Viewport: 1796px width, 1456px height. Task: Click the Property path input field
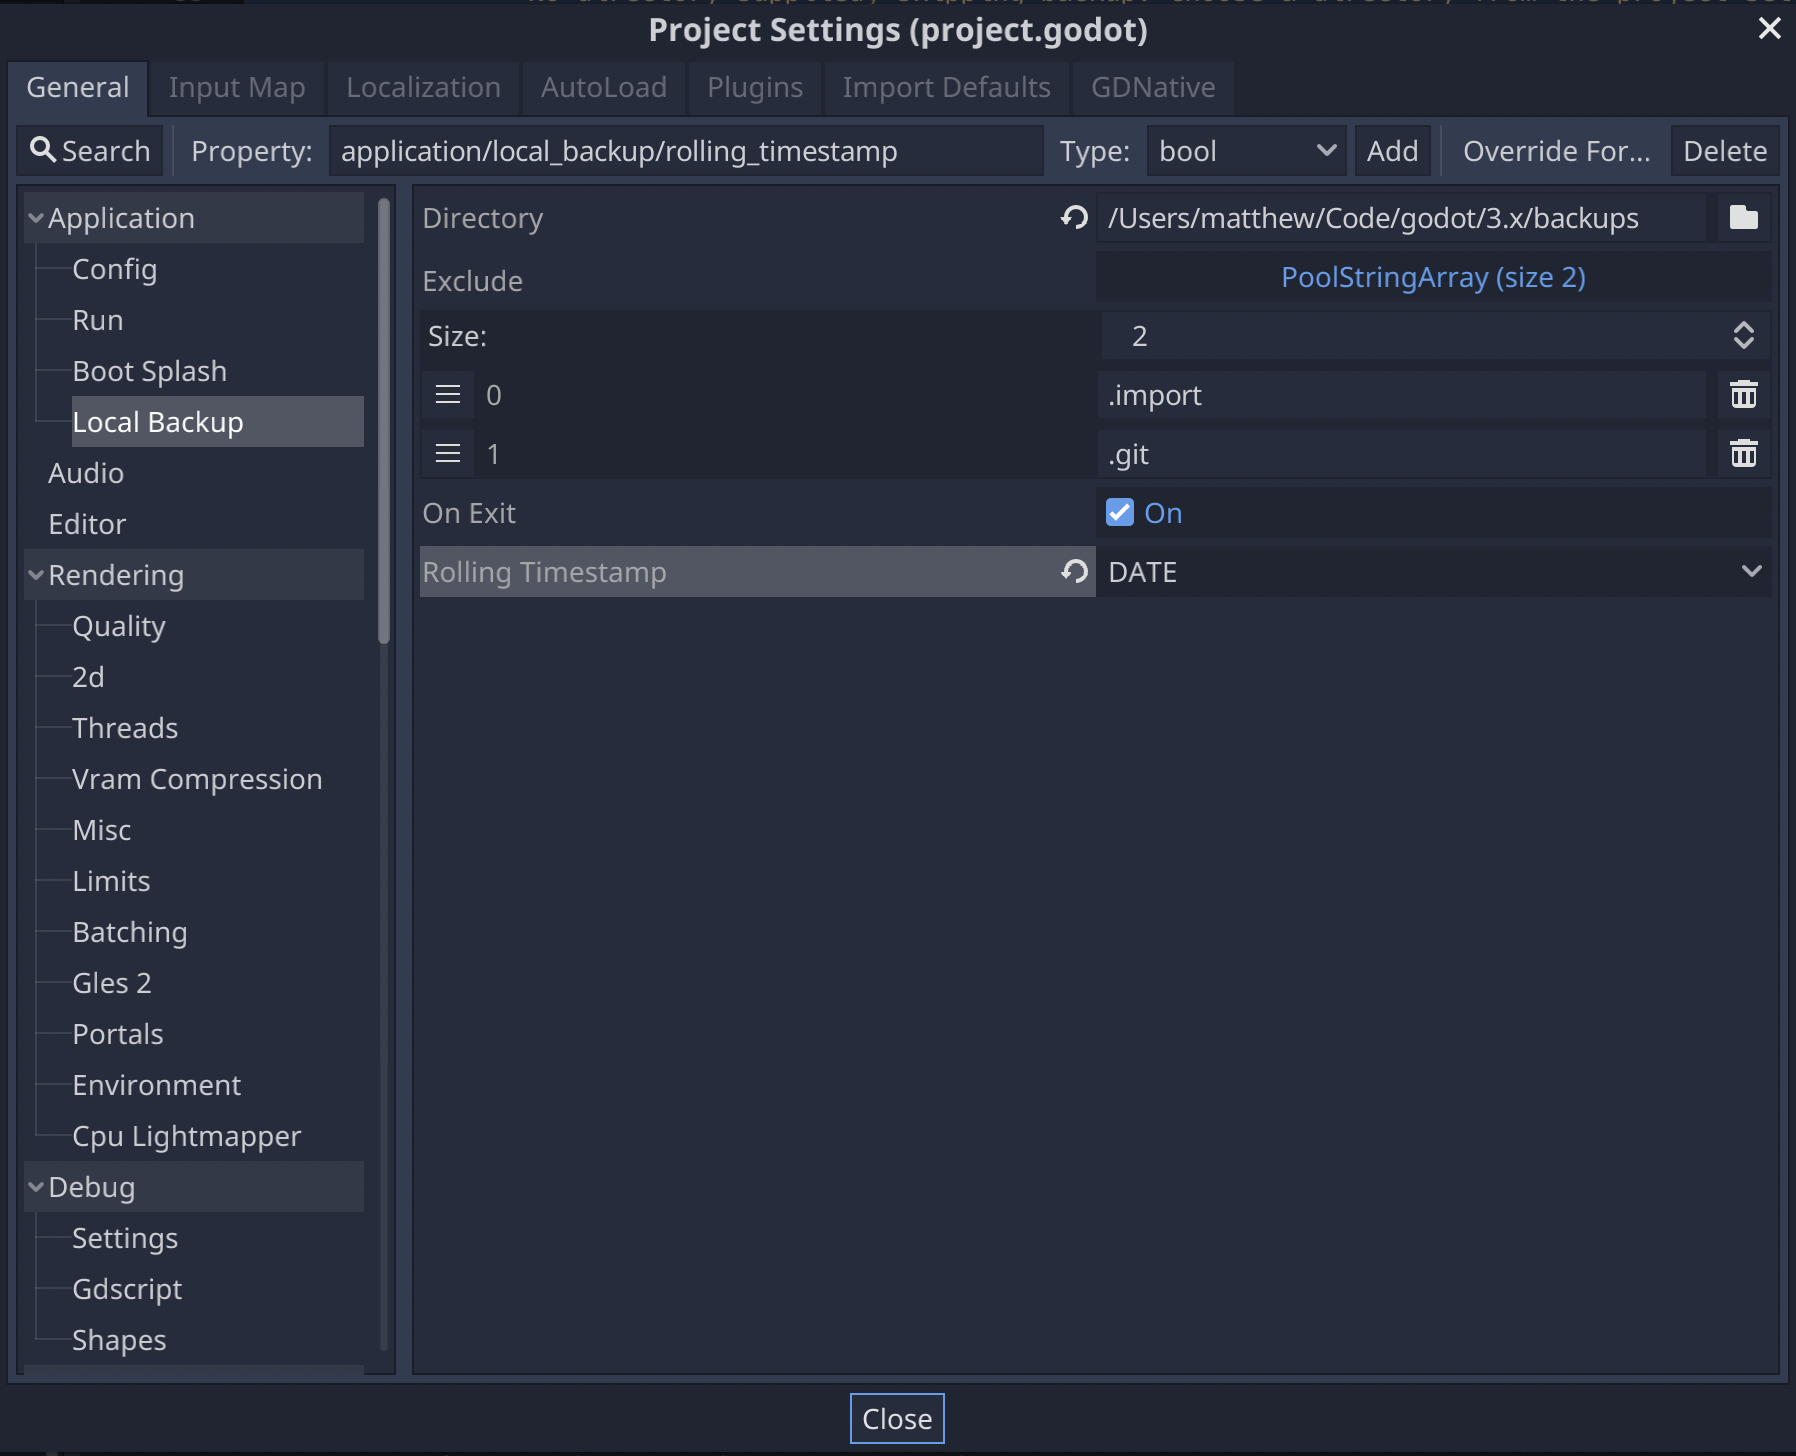686,151
